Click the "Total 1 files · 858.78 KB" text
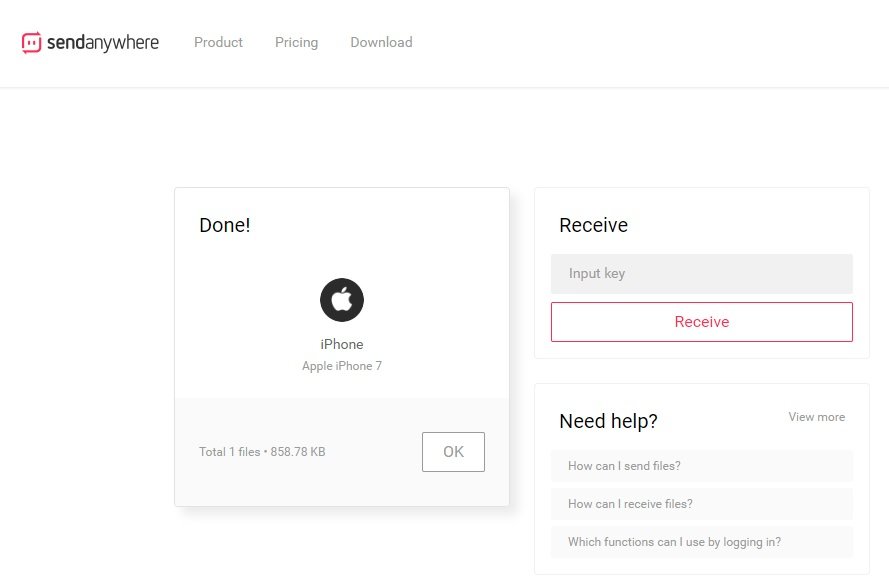 coord(262,452)
